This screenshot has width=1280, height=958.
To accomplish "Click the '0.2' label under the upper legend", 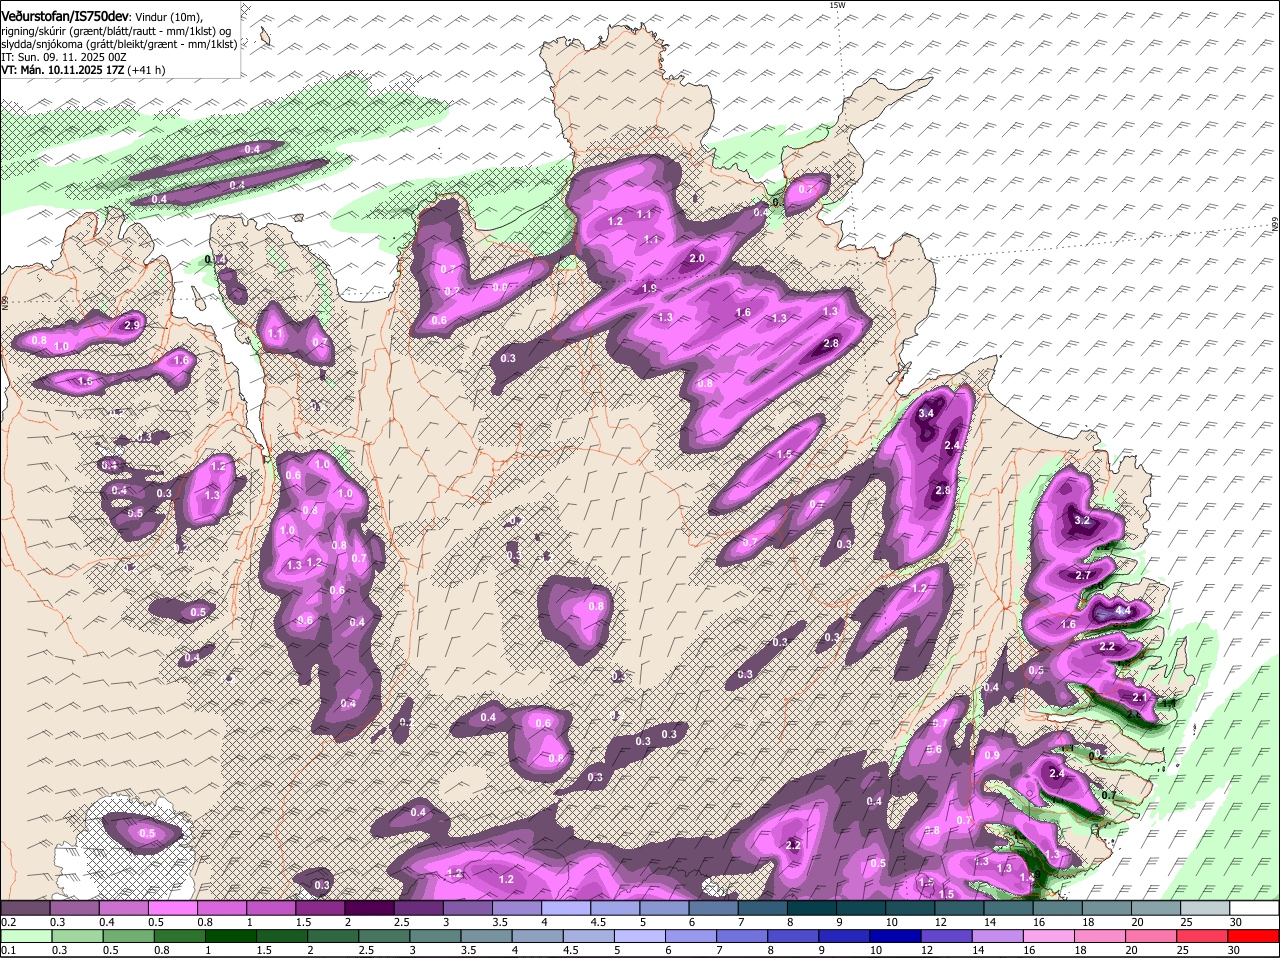I will (x=8, y=921).
